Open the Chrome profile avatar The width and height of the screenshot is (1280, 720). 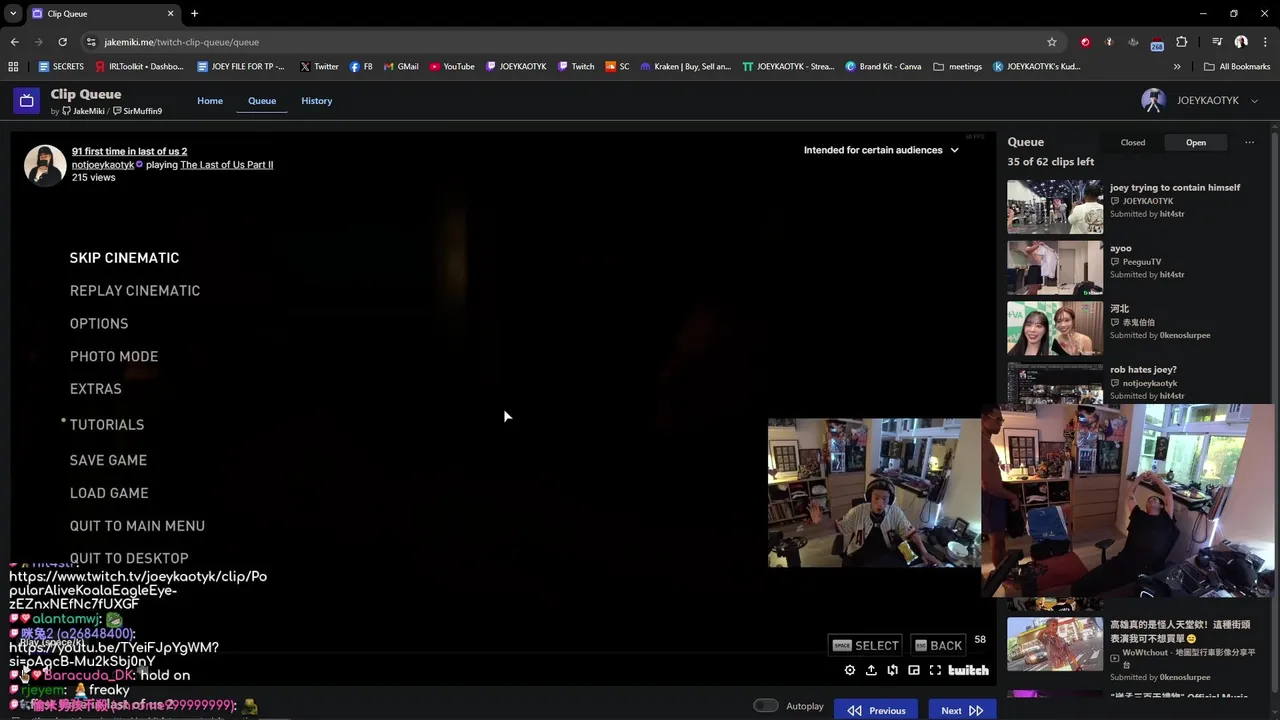[1241, 42]
